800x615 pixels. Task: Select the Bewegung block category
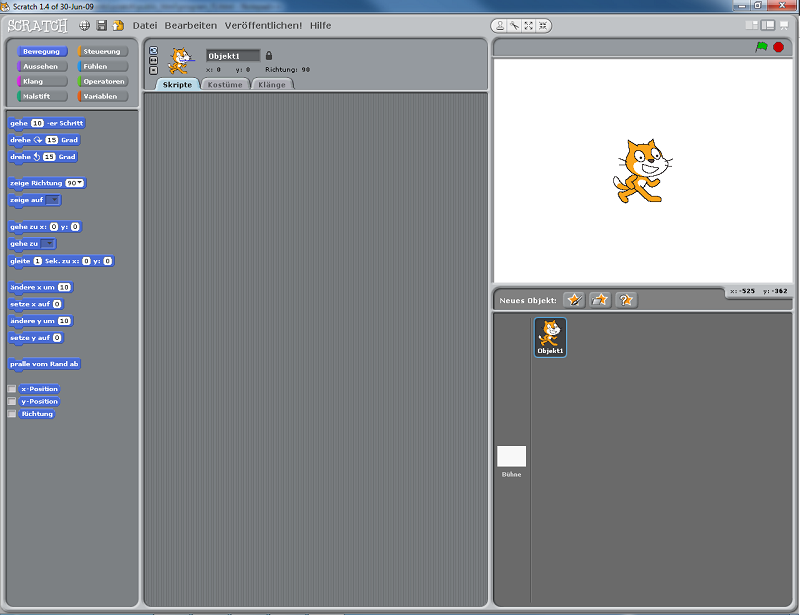click(x=42, y=52)
